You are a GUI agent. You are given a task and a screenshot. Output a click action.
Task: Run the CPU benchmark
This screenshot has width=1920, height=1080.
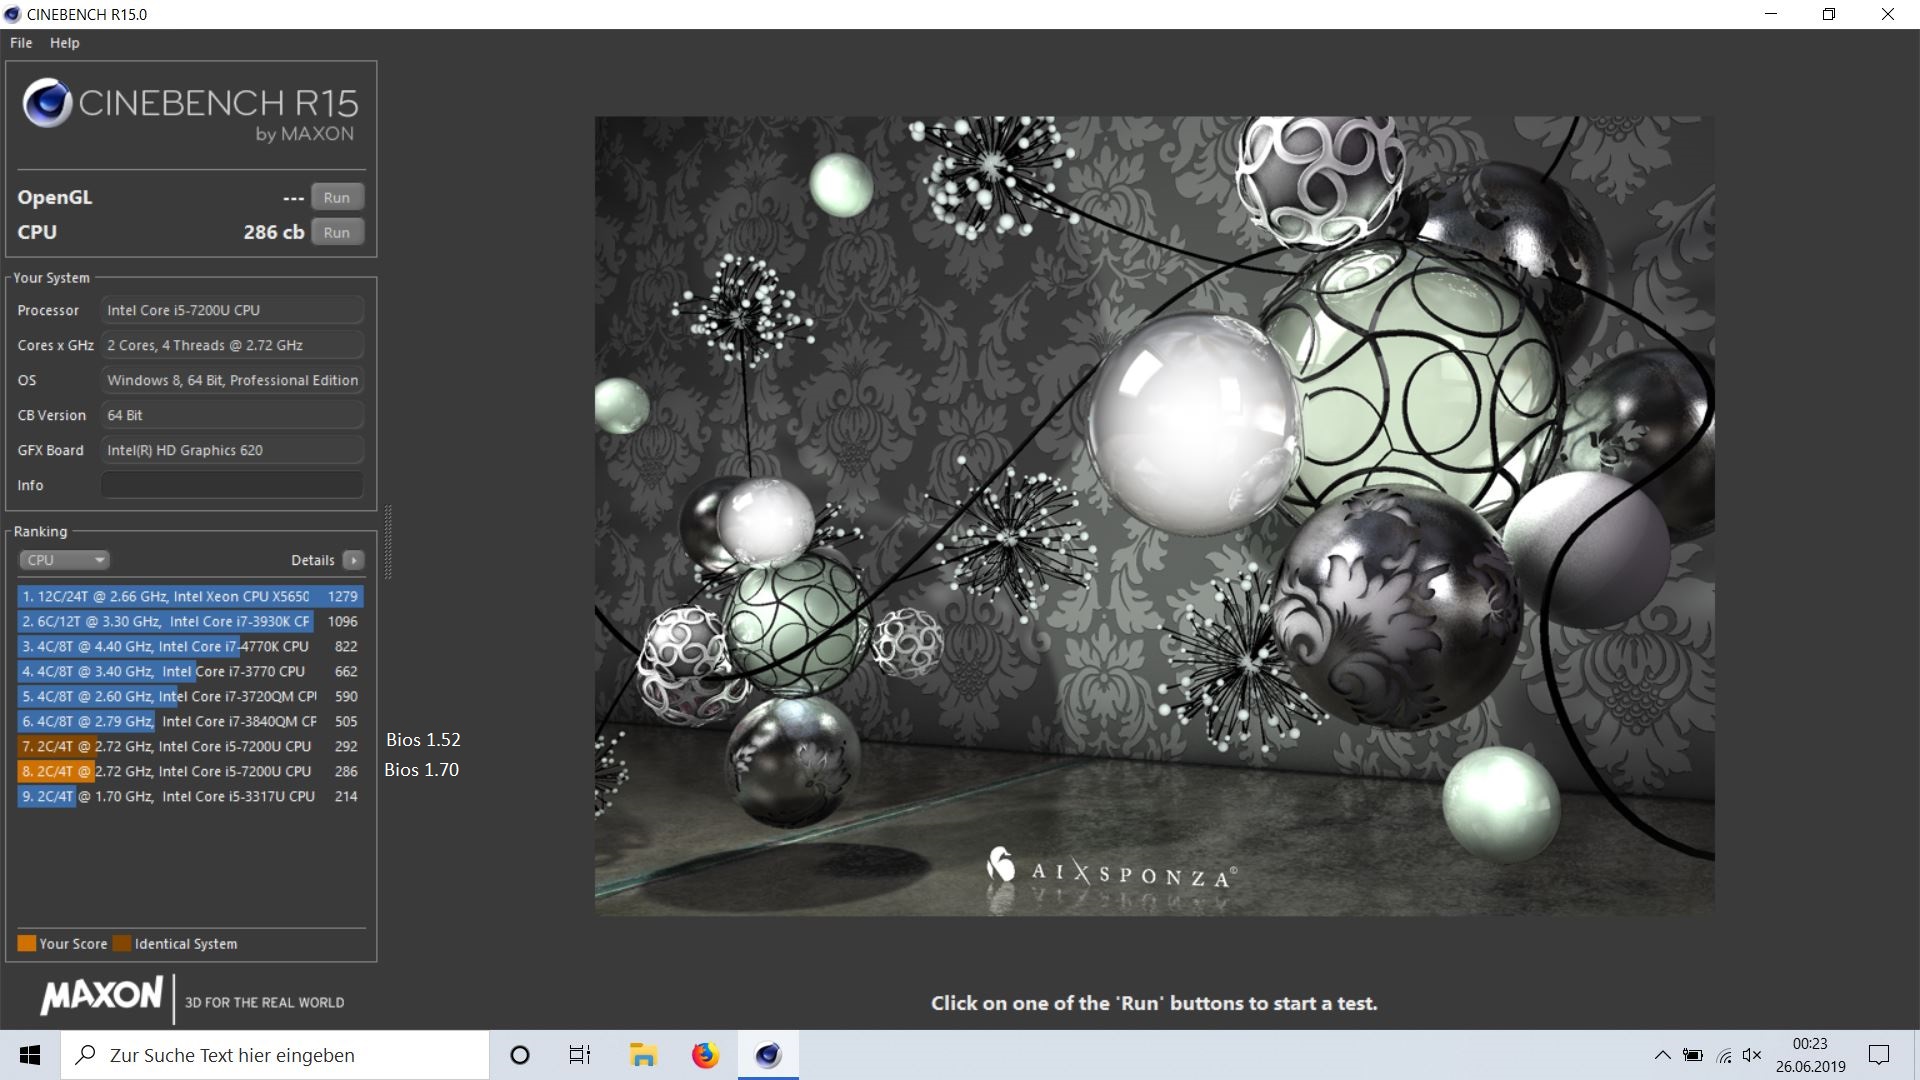[337, 232]
